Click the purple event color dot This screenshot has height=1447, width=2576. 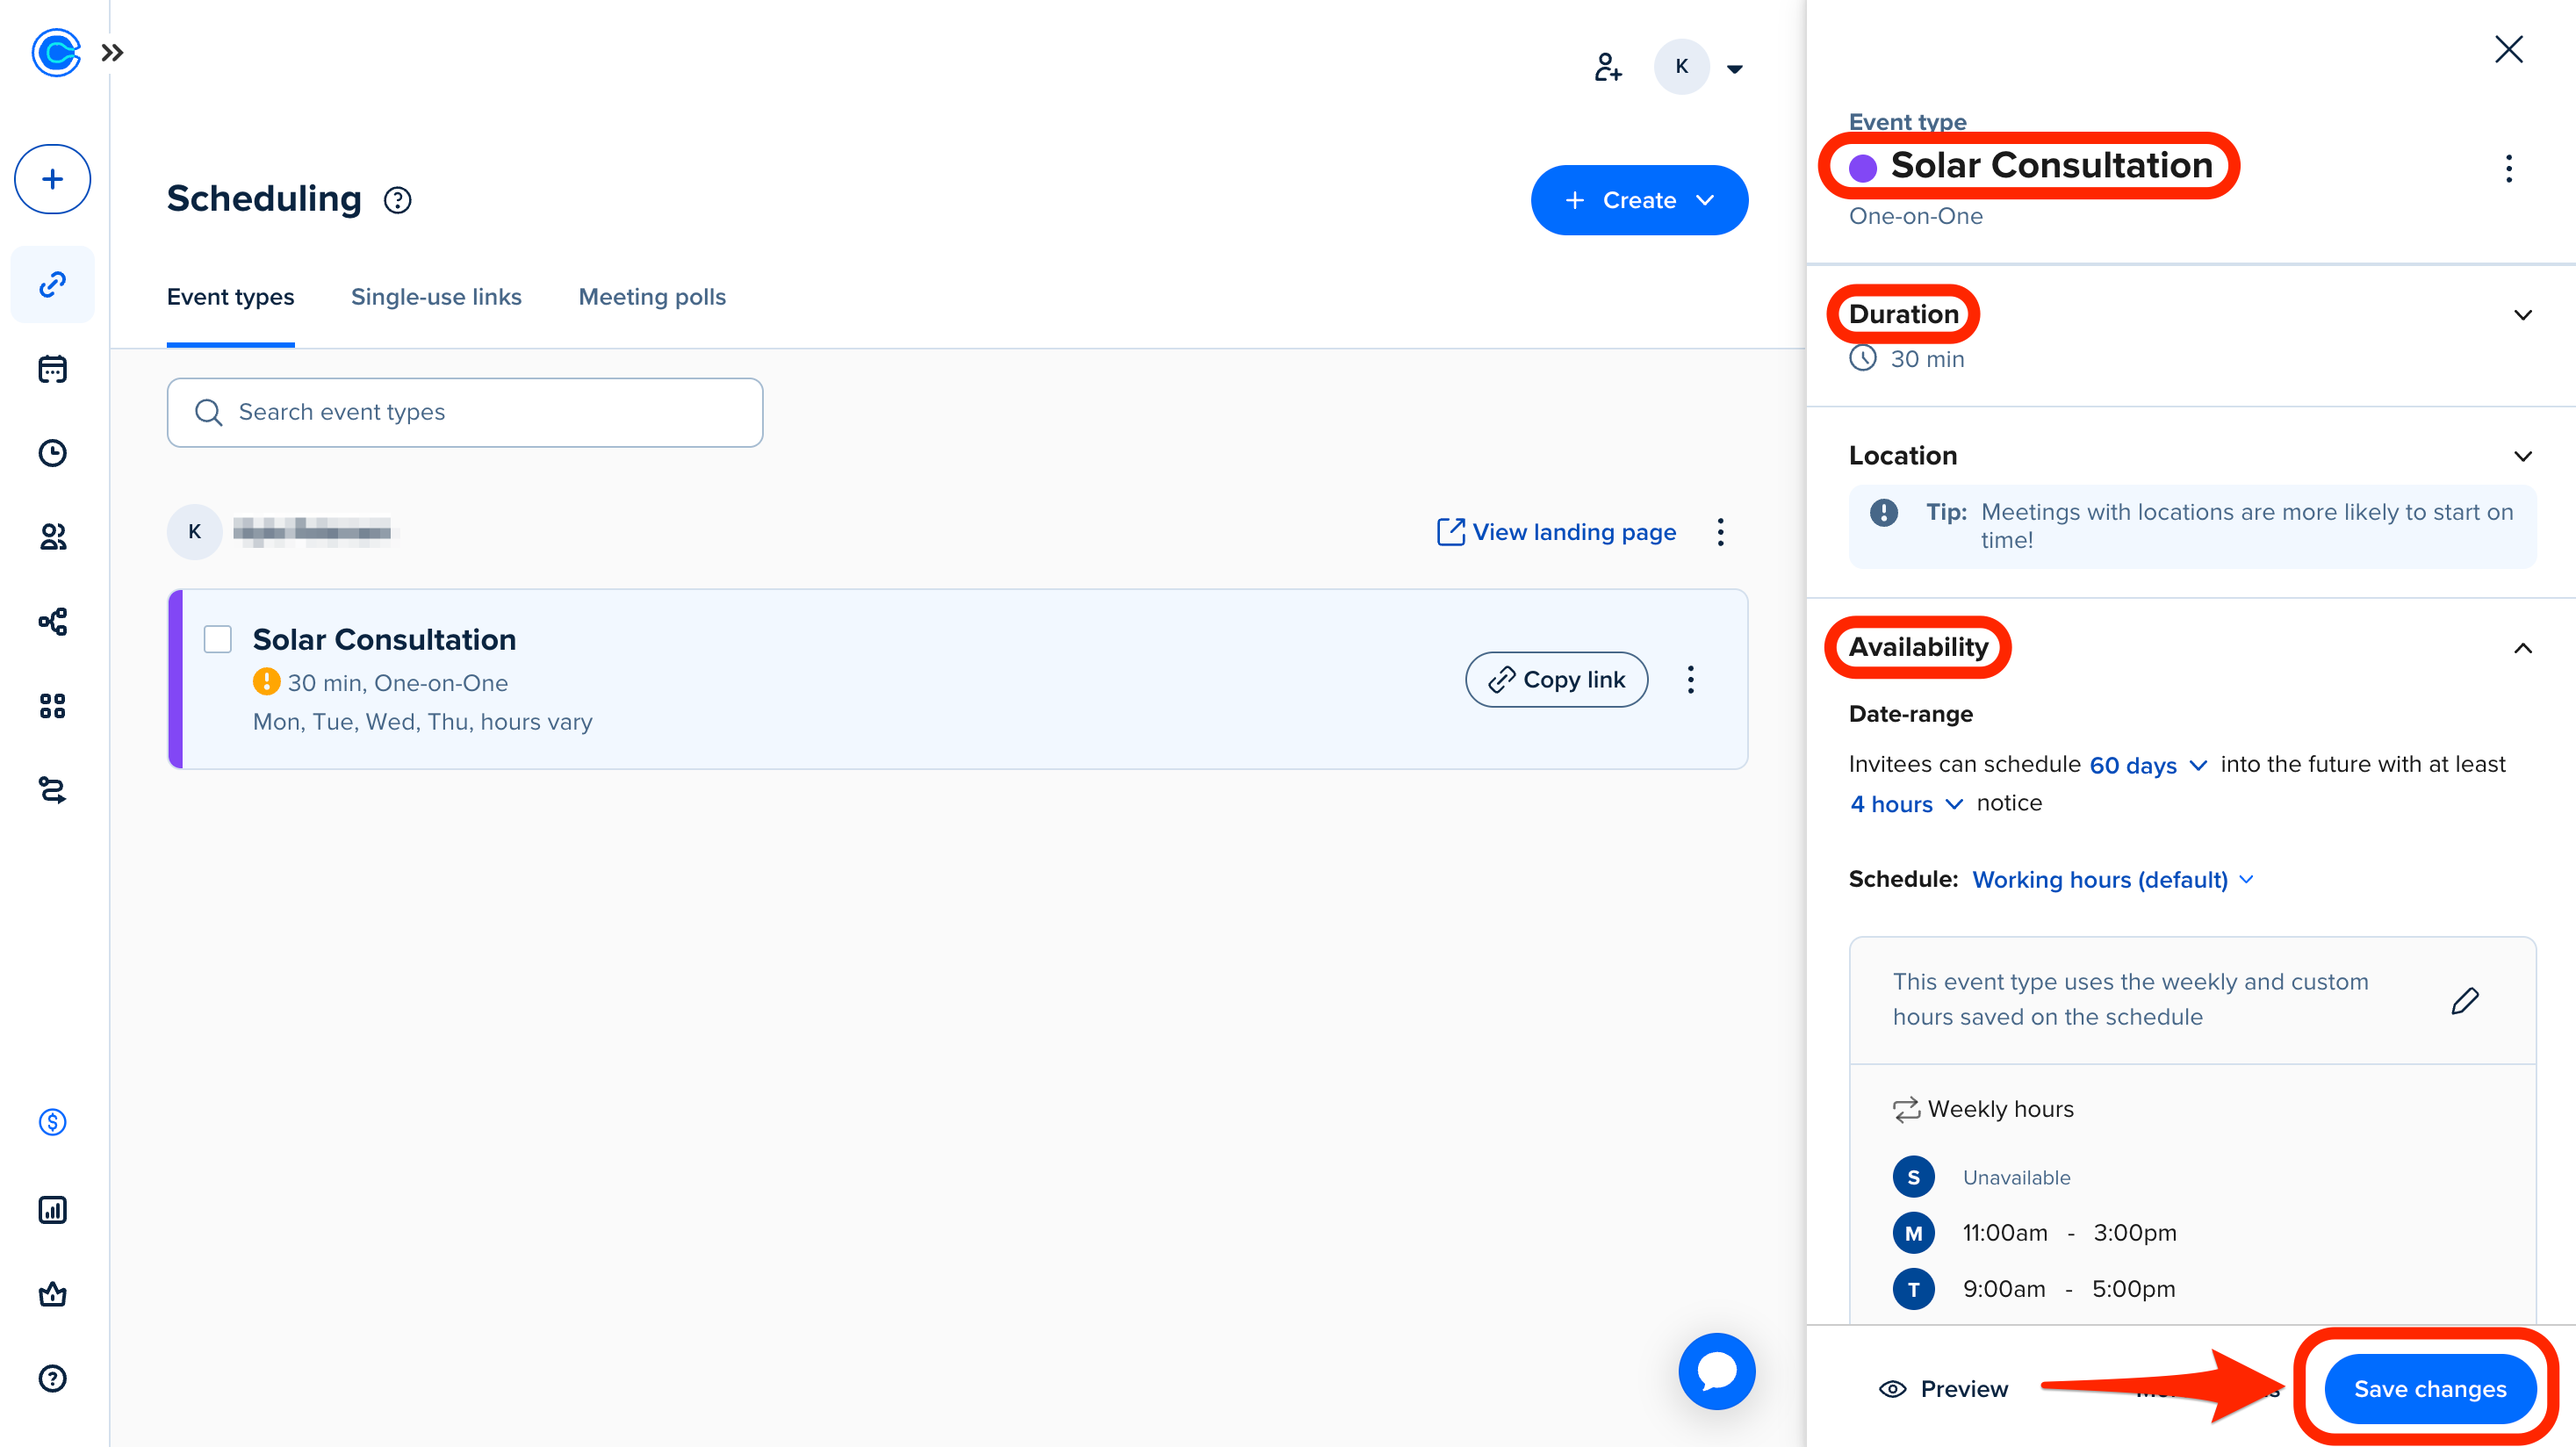tap(1862, 167)
